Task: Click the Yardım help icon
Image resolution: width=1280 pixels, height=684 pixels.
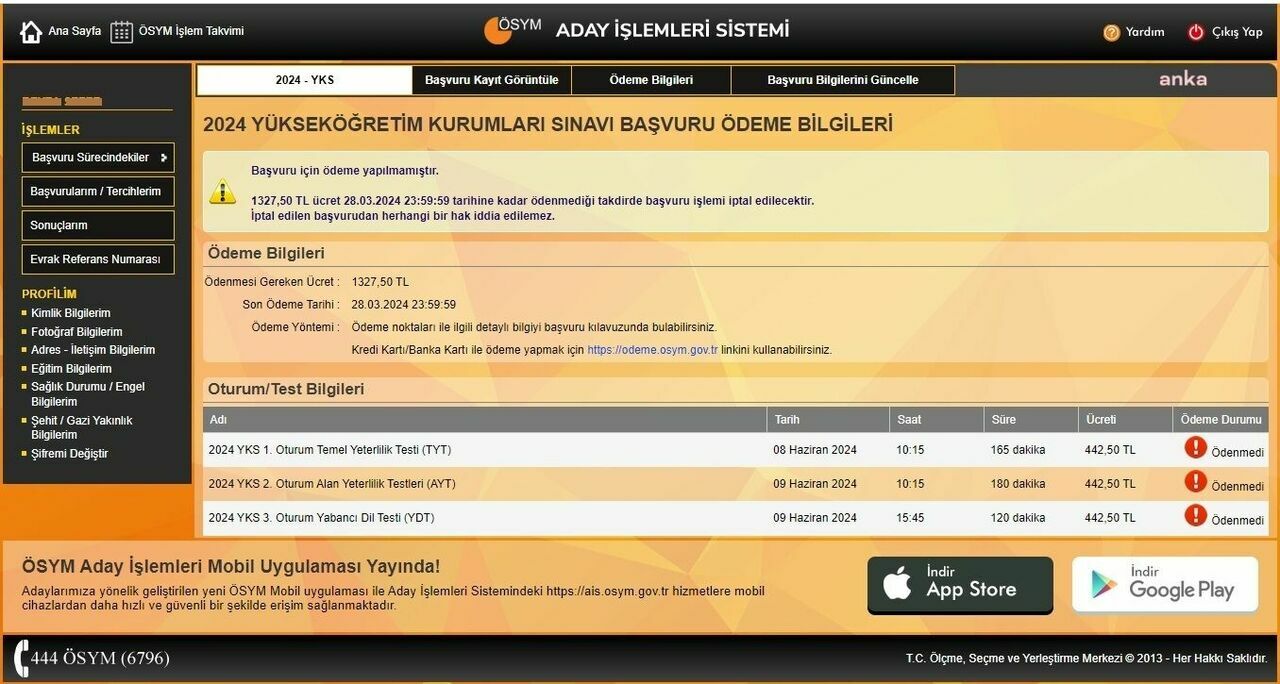Action: tap(1111, 32)
